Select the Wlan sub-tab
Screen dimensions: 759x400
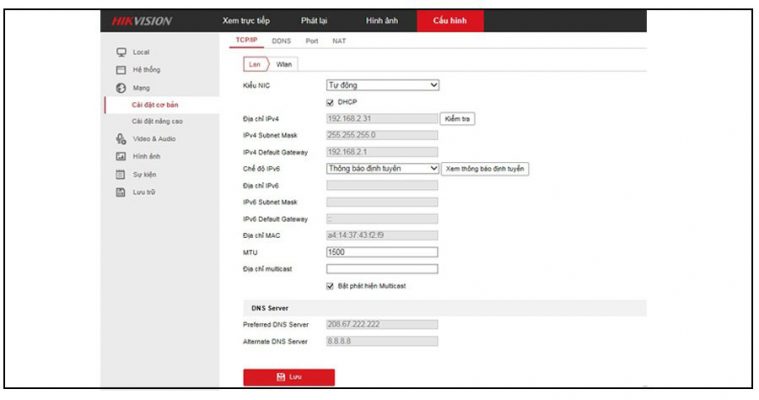pyautogui.click(x=285, y=64)
